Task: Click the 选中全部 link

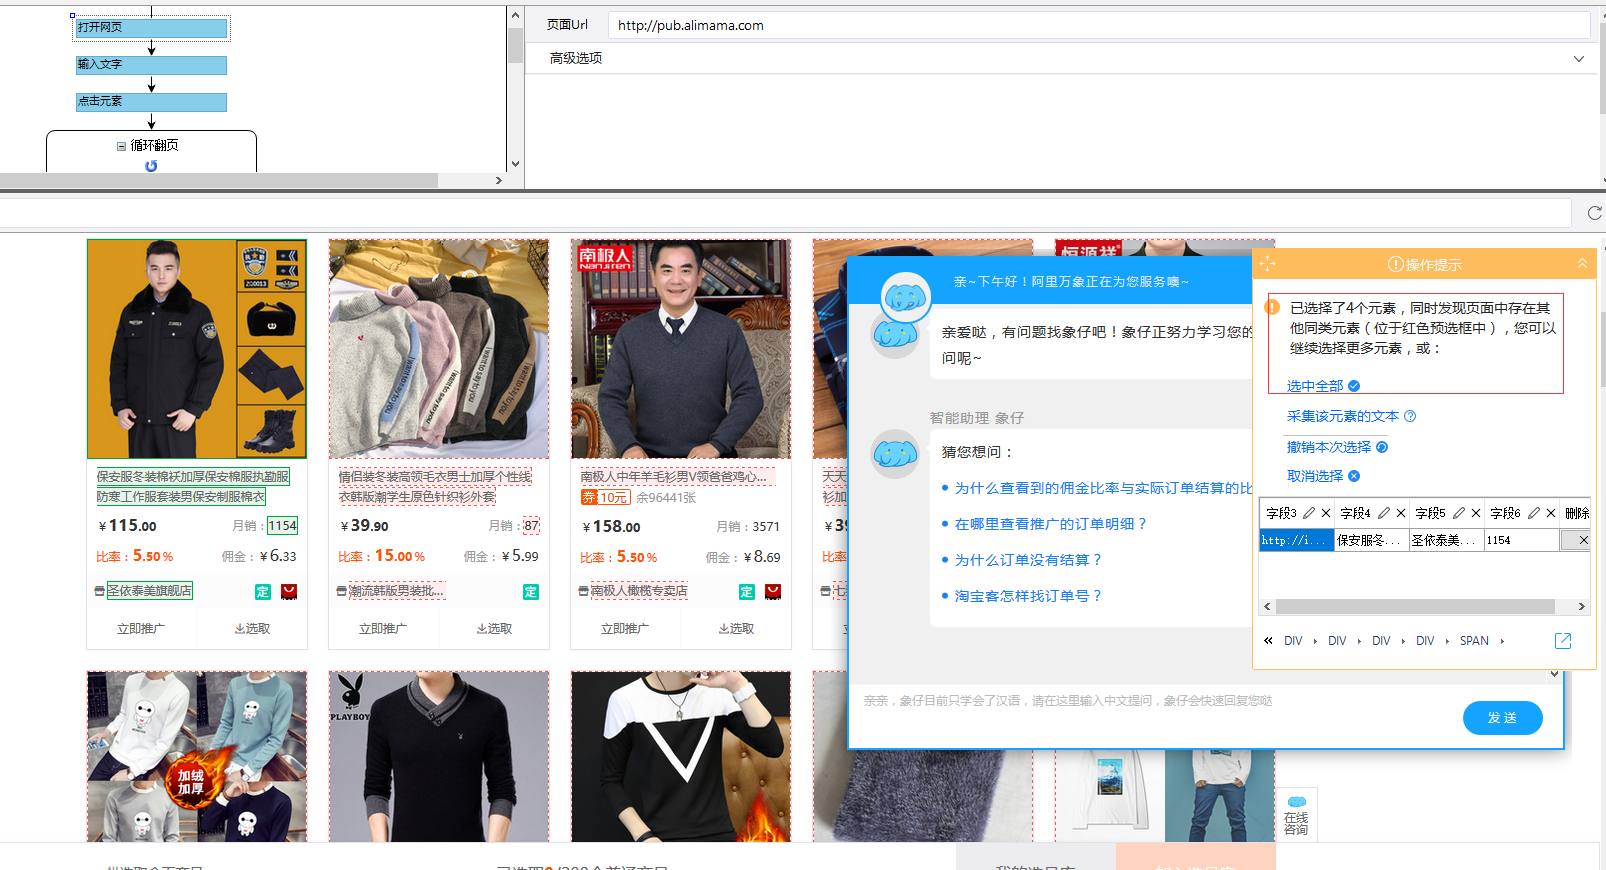Action: pos(1315,386)
